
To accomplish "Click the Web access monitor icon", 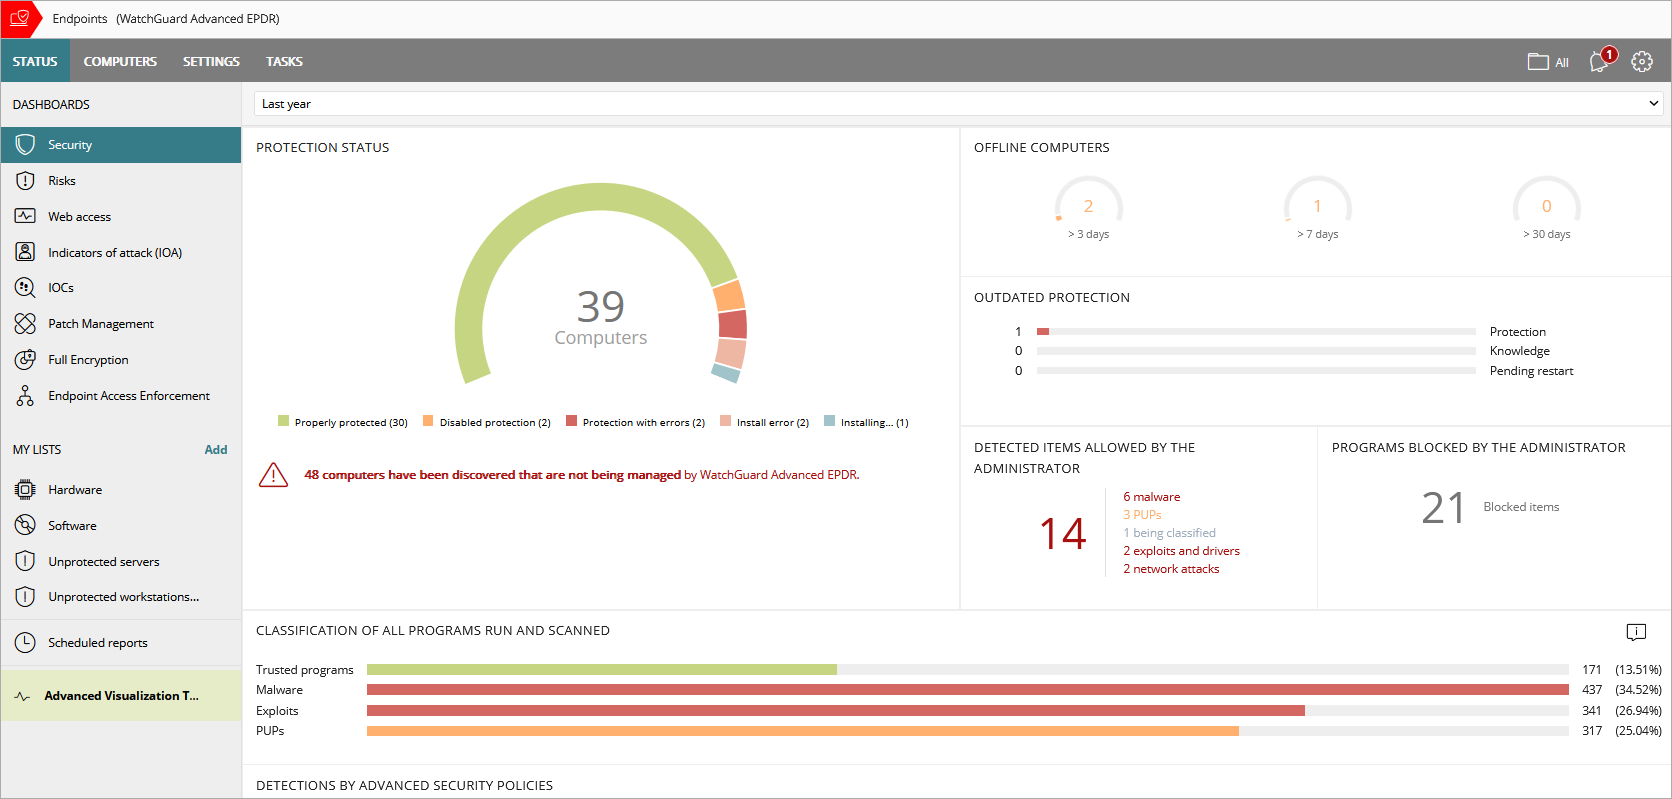I will coord(25,217).
